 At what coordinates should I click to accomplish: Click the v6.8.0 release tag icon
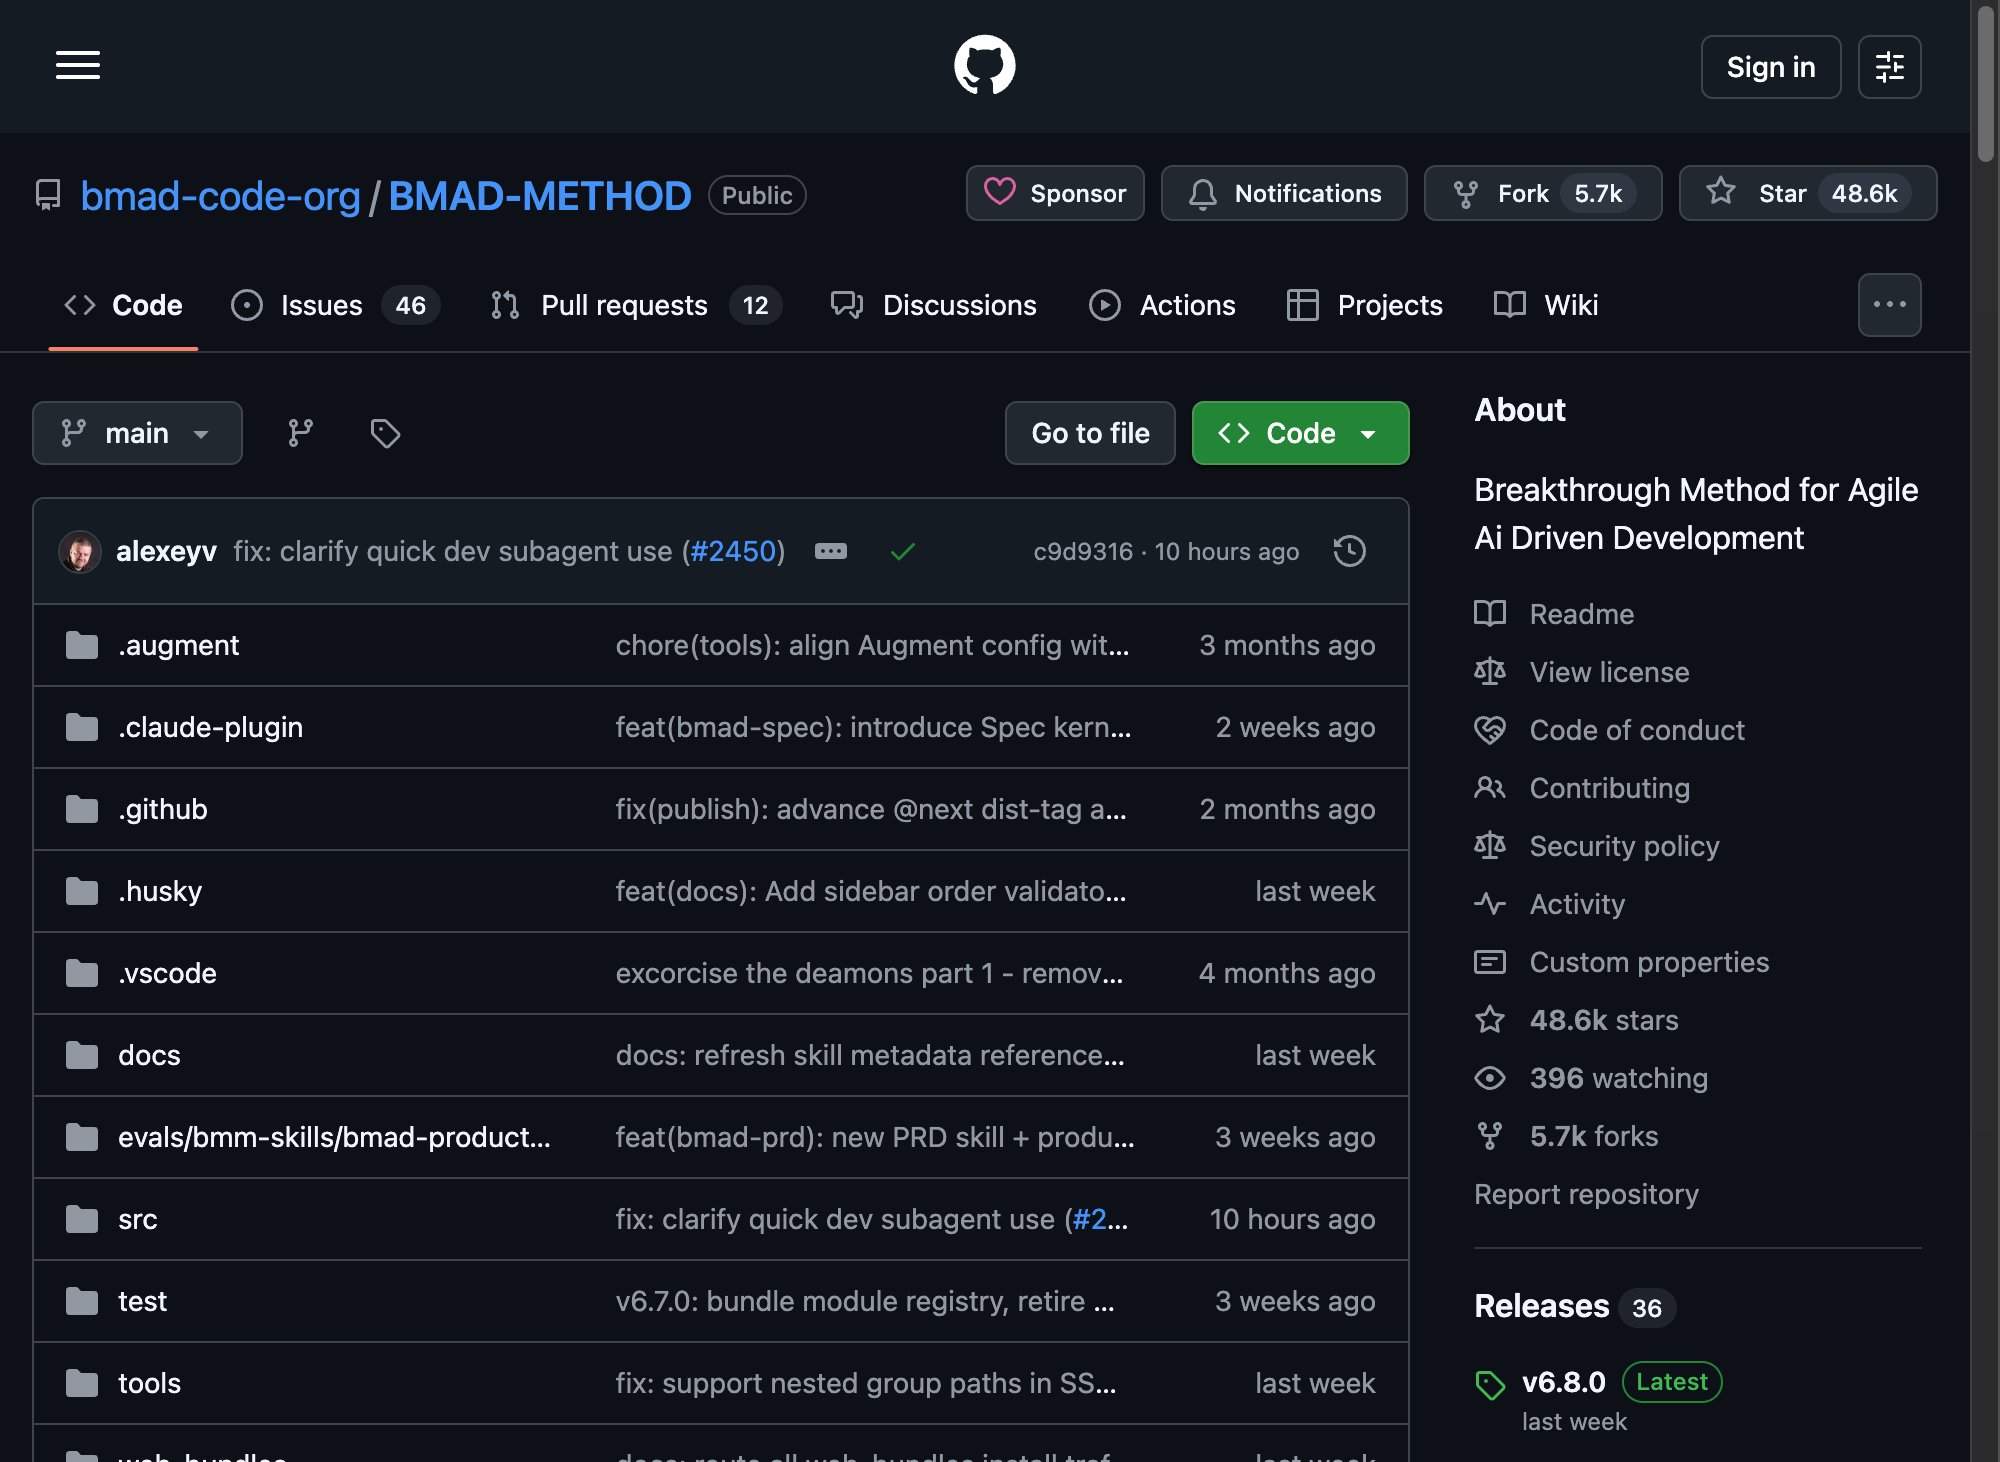coord(1490,1385)
